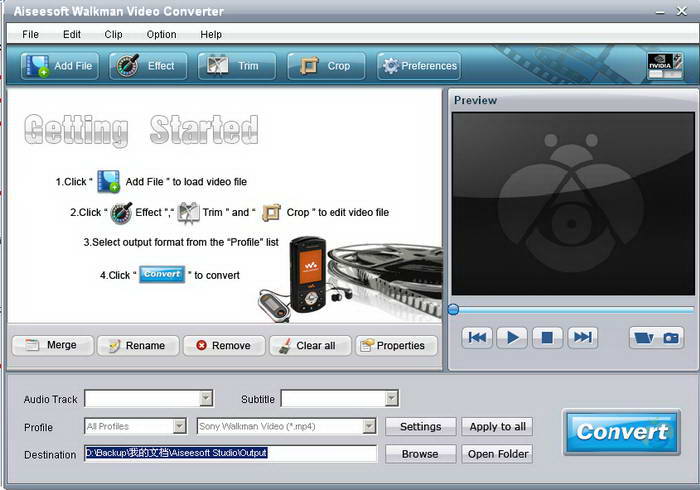
Task: Click Apply to all button
Action: [497, 427]
